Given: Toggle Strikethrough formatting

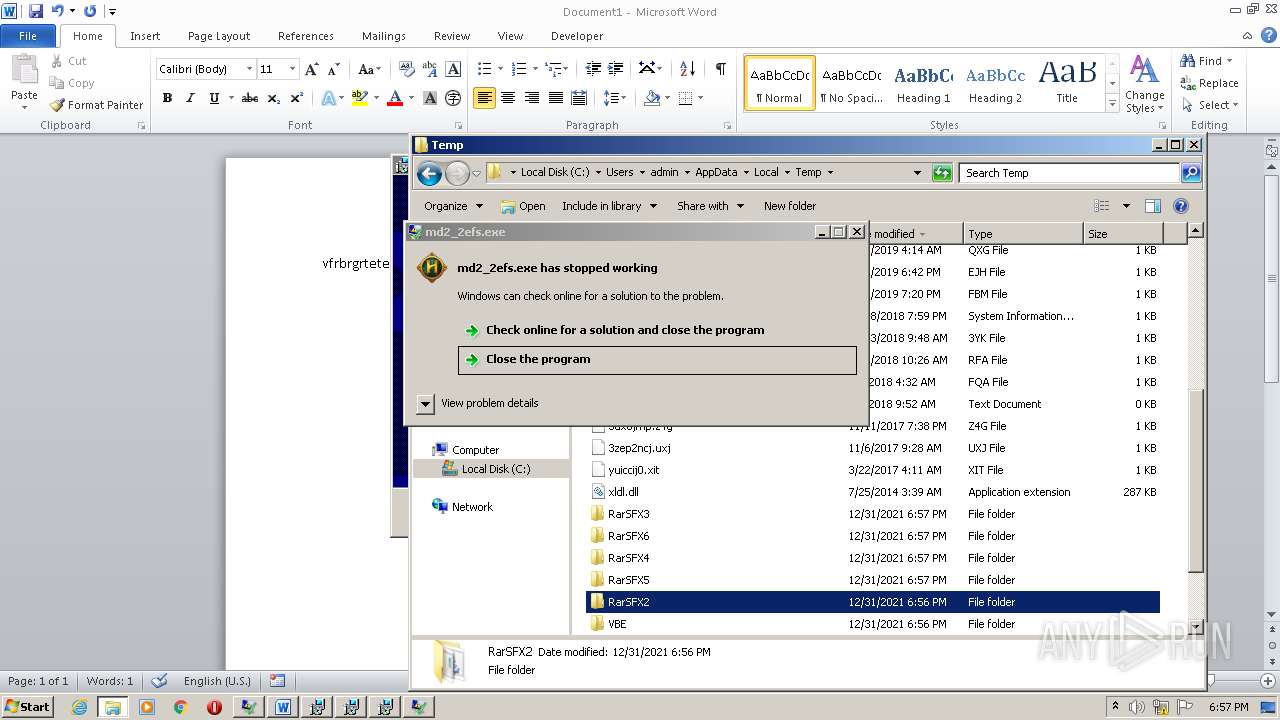Looking at the screenshot, I should point(250,98).
